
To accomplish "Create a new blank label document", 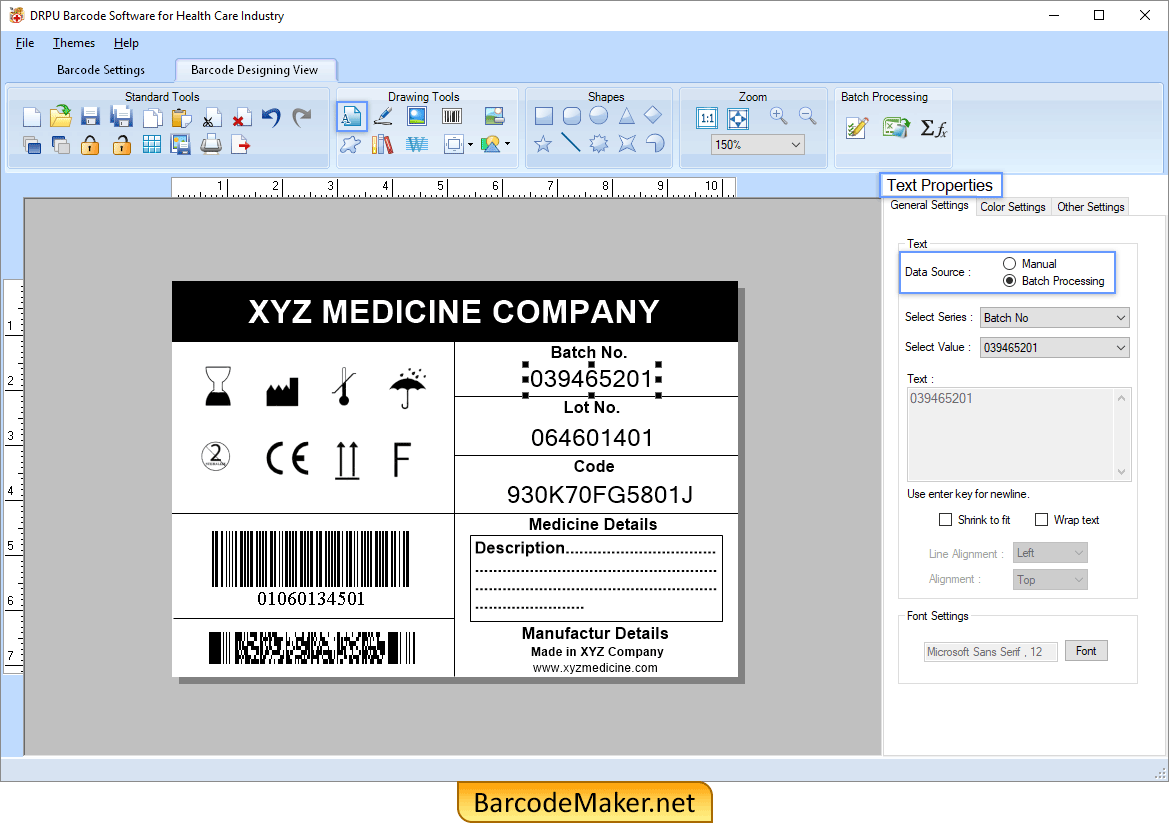I will point(31,117).
